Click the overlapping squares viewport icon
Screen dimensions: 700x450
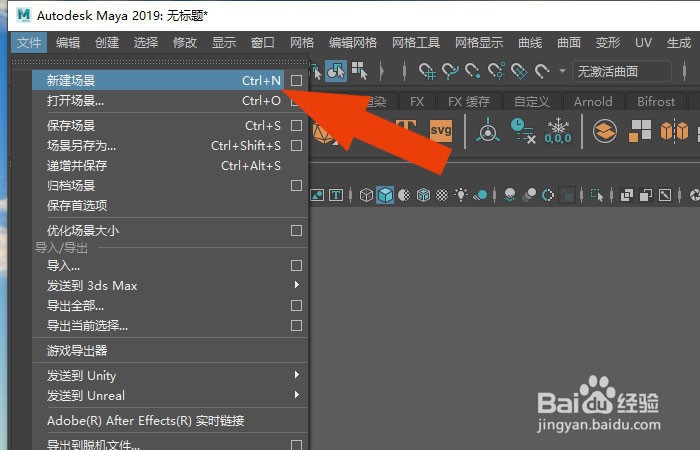tap(627, 195)
